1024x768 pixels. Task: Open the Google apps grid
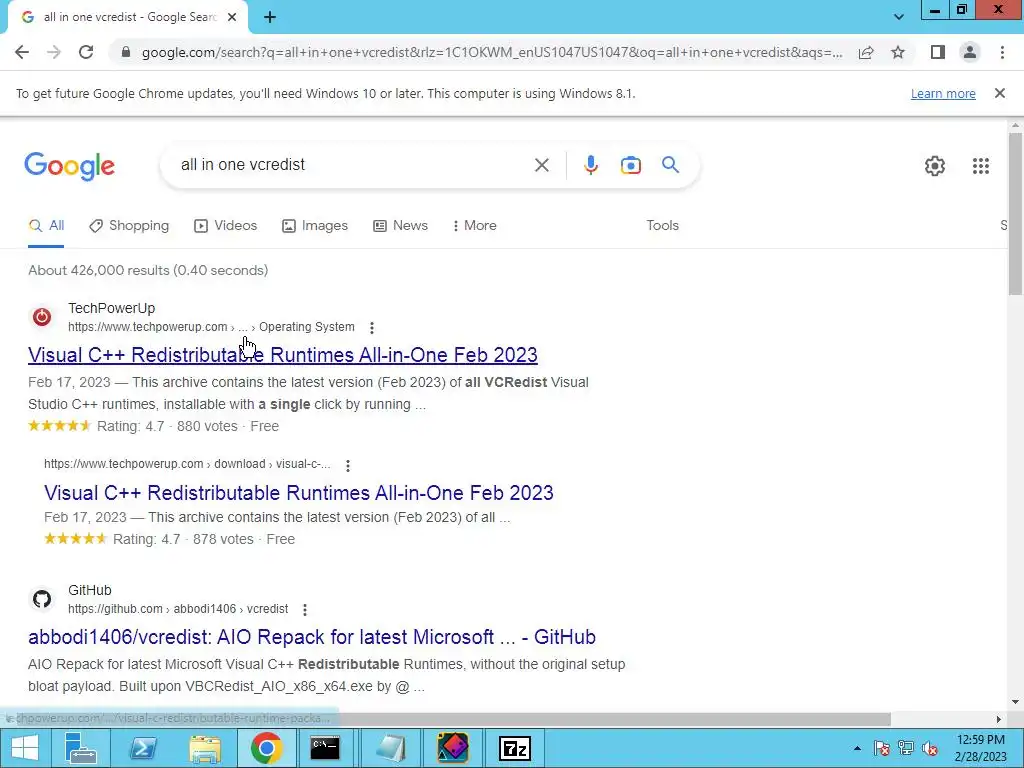tap(981, 166)
